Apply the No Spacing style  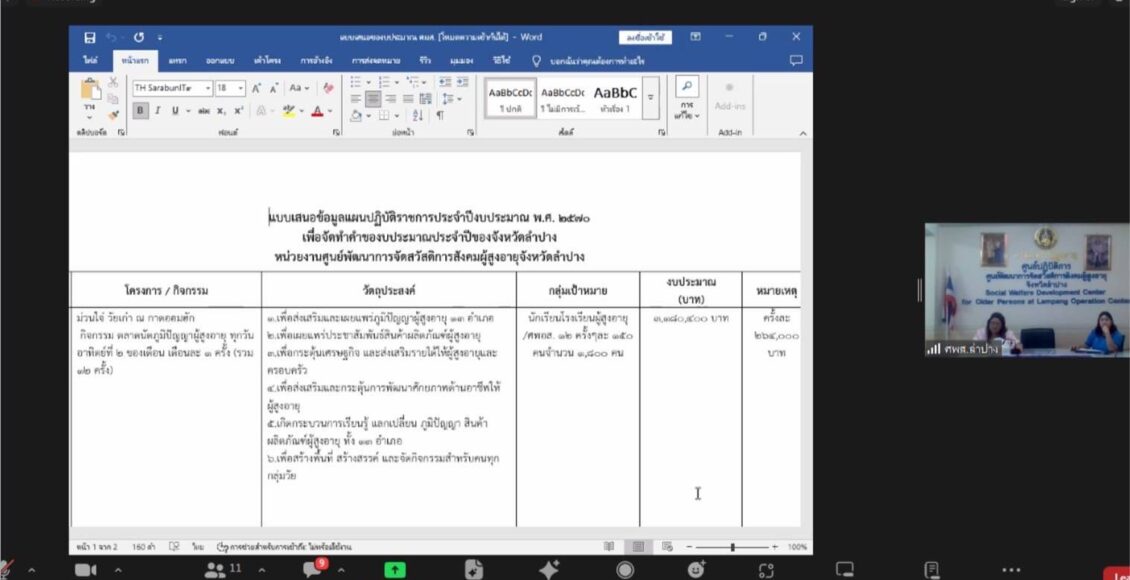click(562, 99)
